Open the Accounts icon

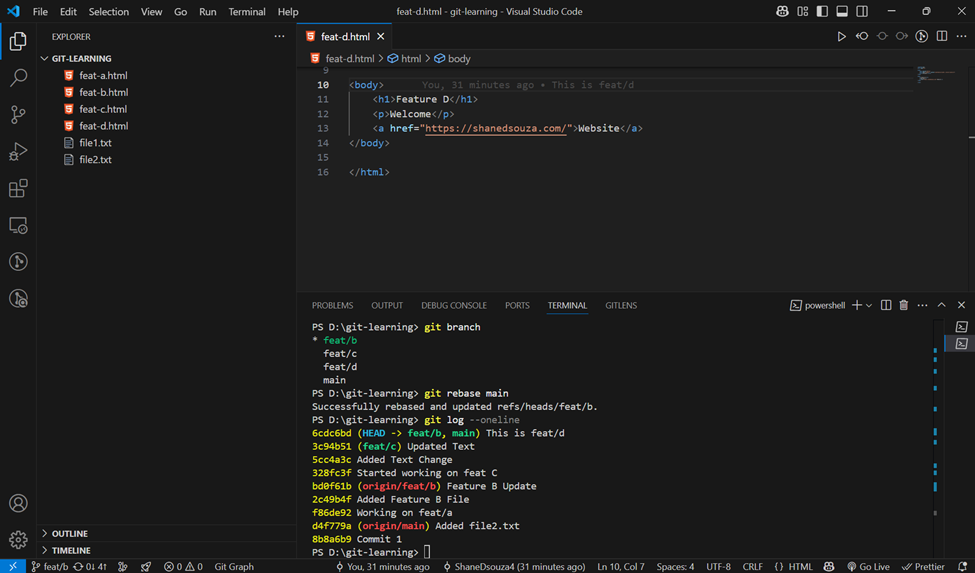point(18,503)
